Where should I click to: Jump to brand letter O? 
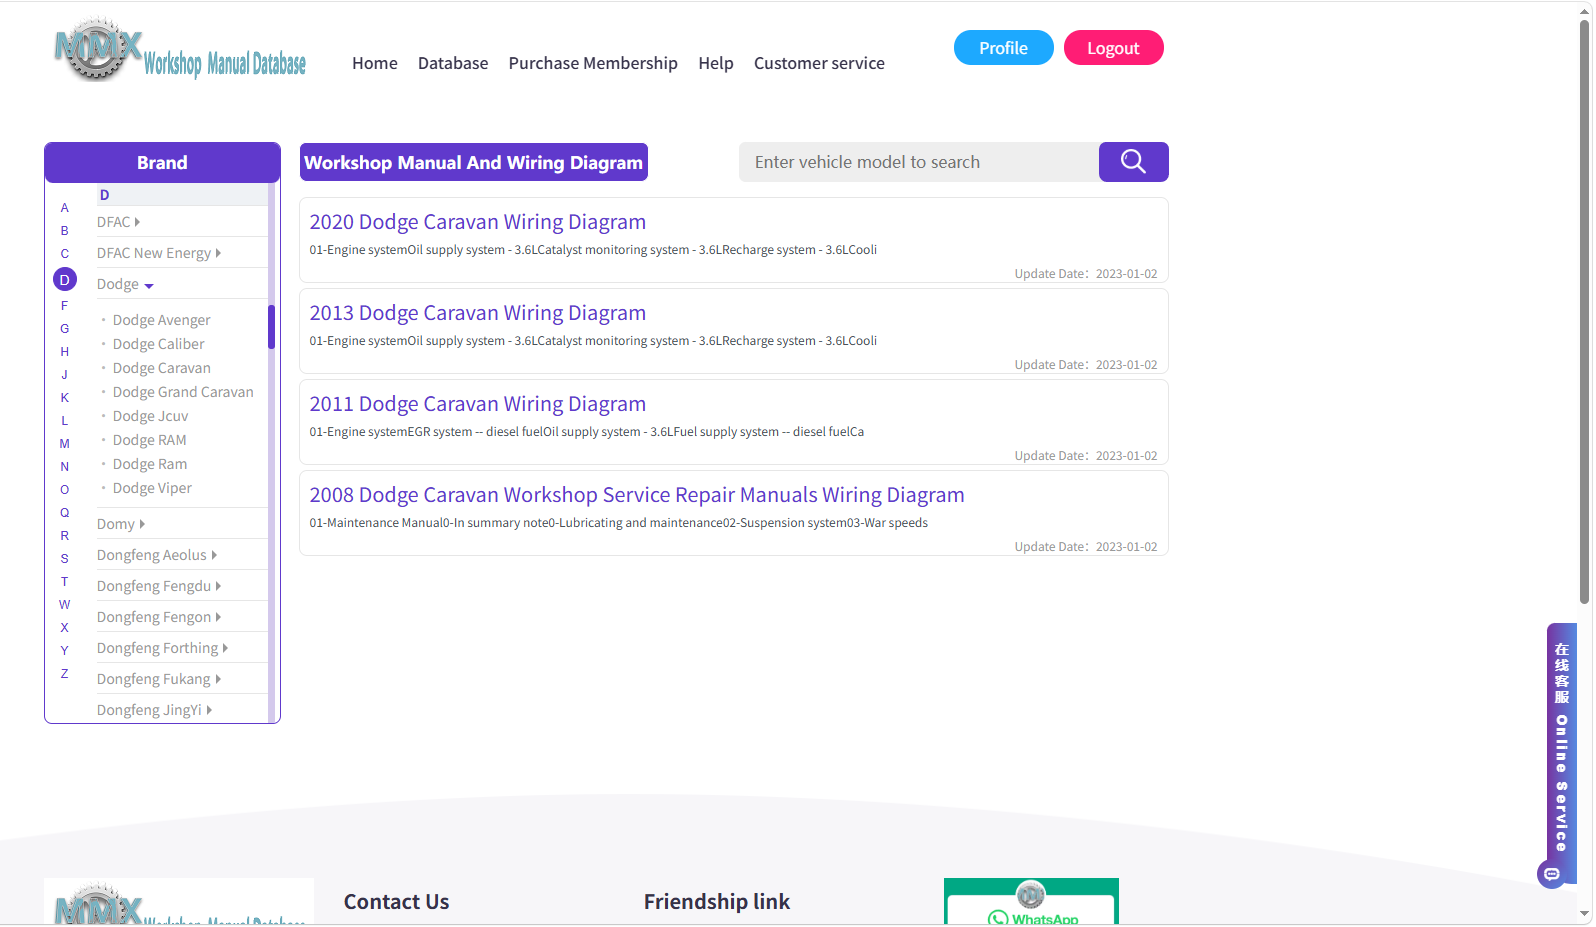[65, 490]
